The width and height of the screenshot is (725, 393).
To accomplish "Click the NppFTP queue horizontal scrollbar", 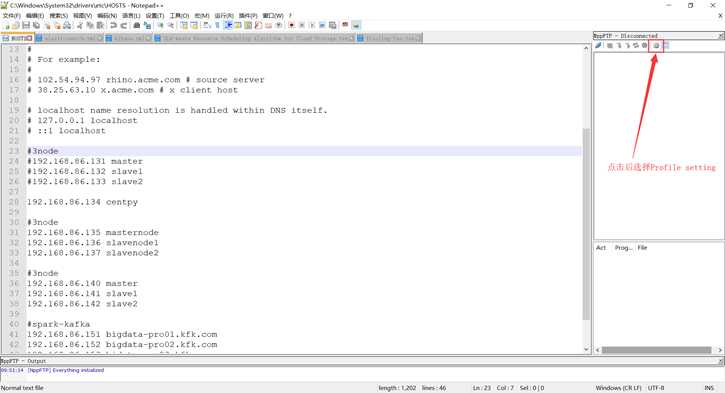I will click(x=656, y=350).
